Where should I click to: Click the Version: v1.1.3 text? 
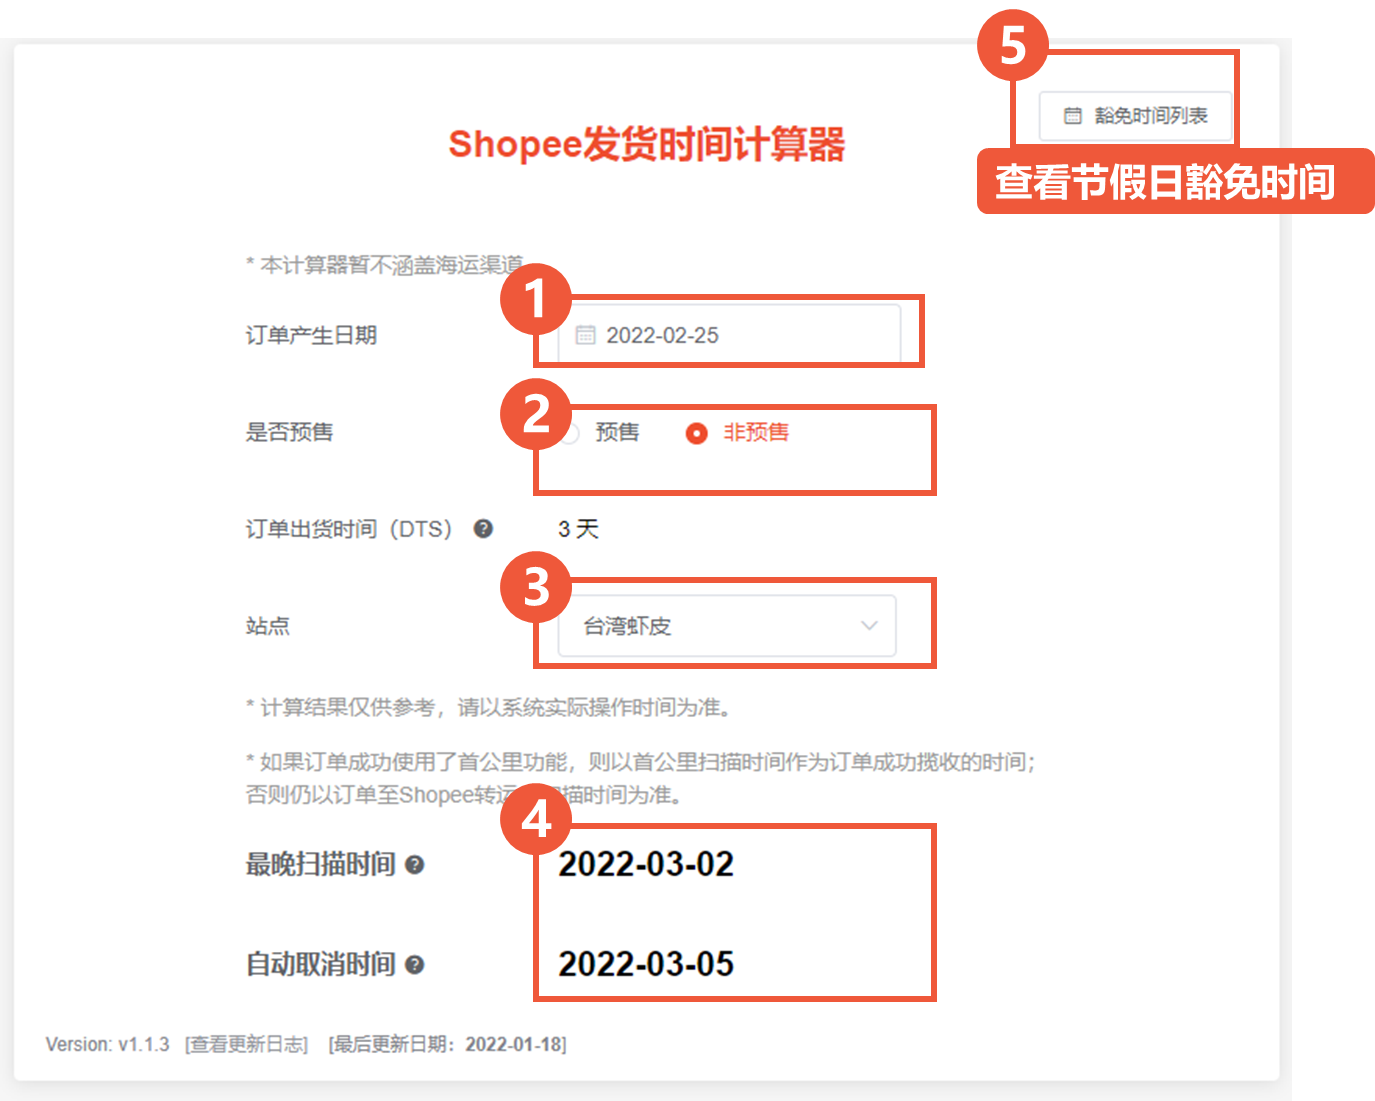point(108,1044)
